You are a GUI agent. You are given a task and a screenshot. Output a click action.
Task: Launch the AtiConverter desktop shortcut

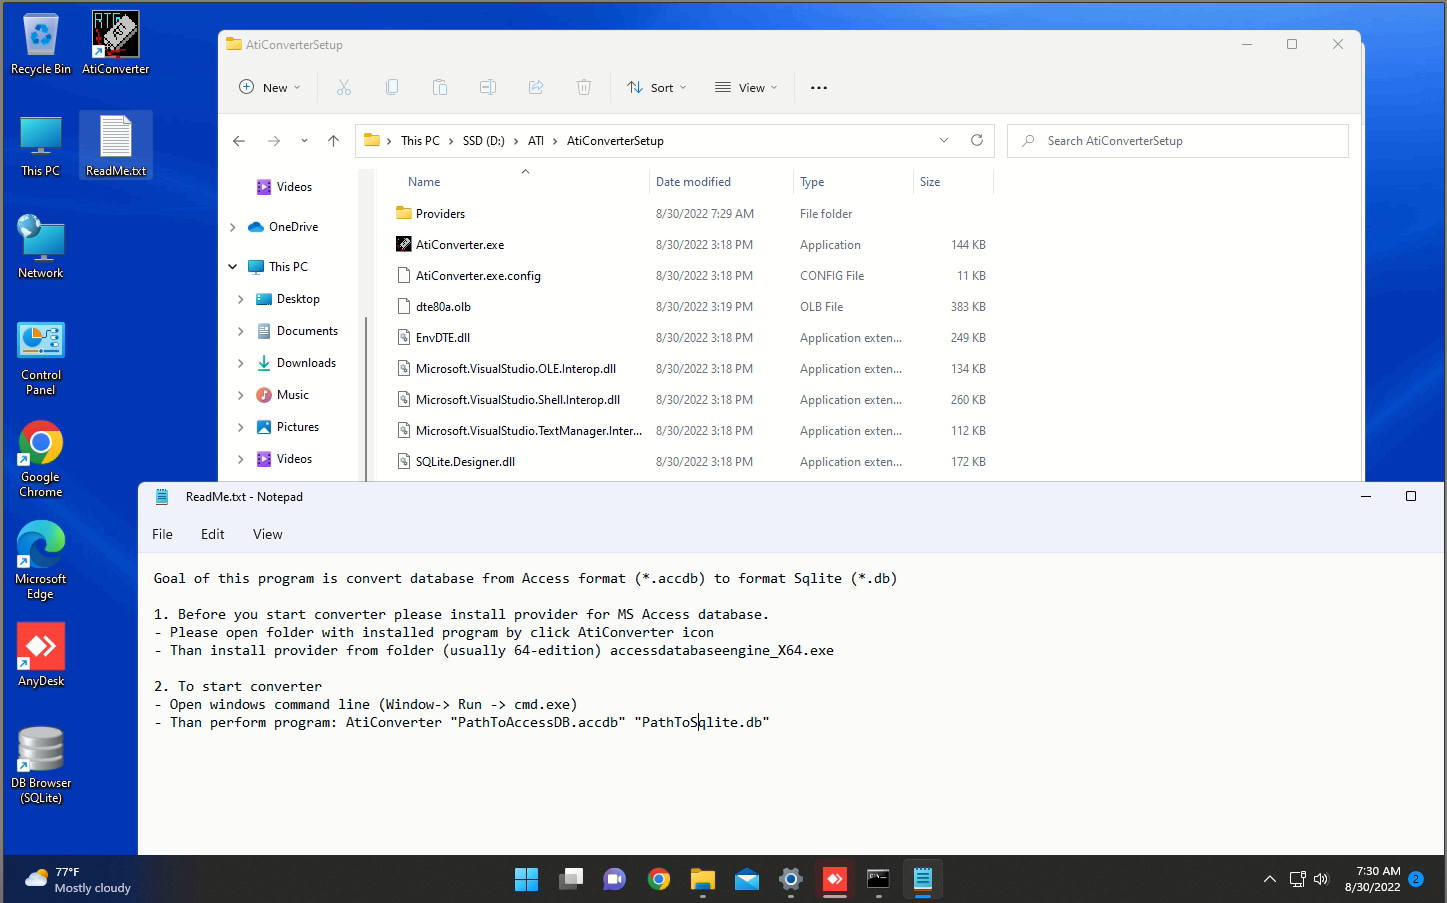pyautogui.click(x=115, y=45)
